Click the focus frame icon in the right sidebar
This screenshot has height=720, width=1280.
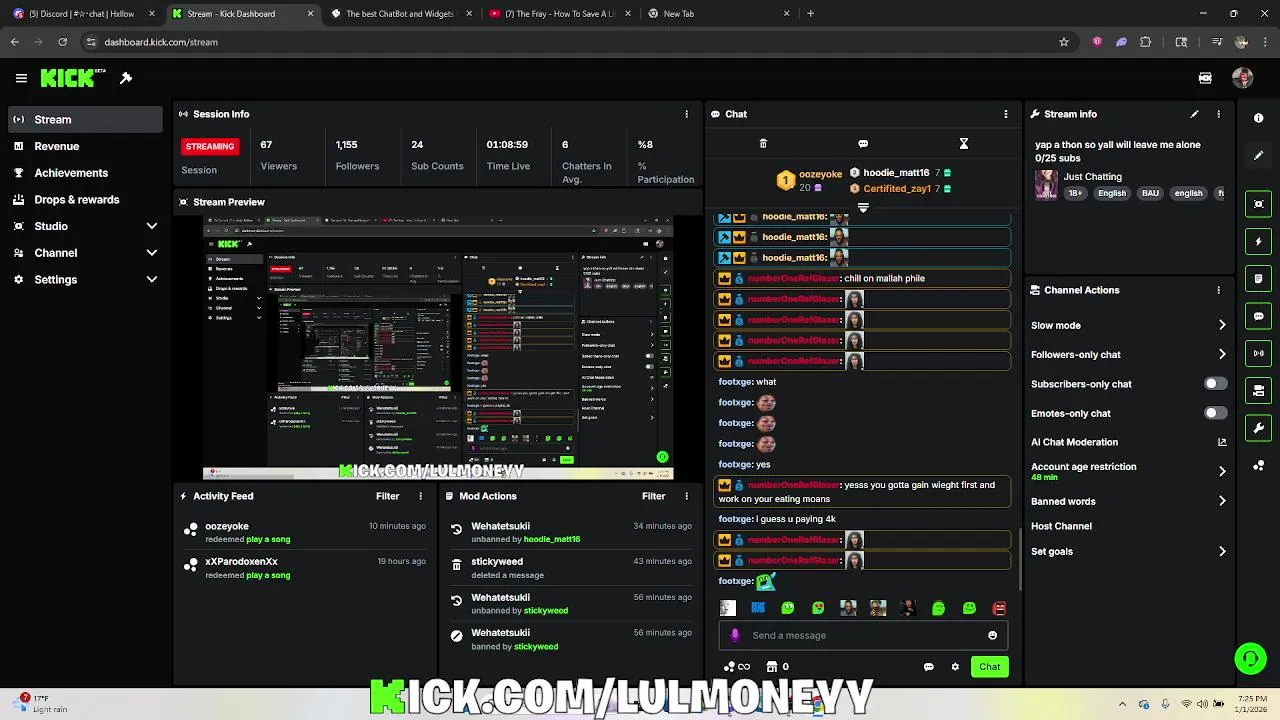(1258, 204)
